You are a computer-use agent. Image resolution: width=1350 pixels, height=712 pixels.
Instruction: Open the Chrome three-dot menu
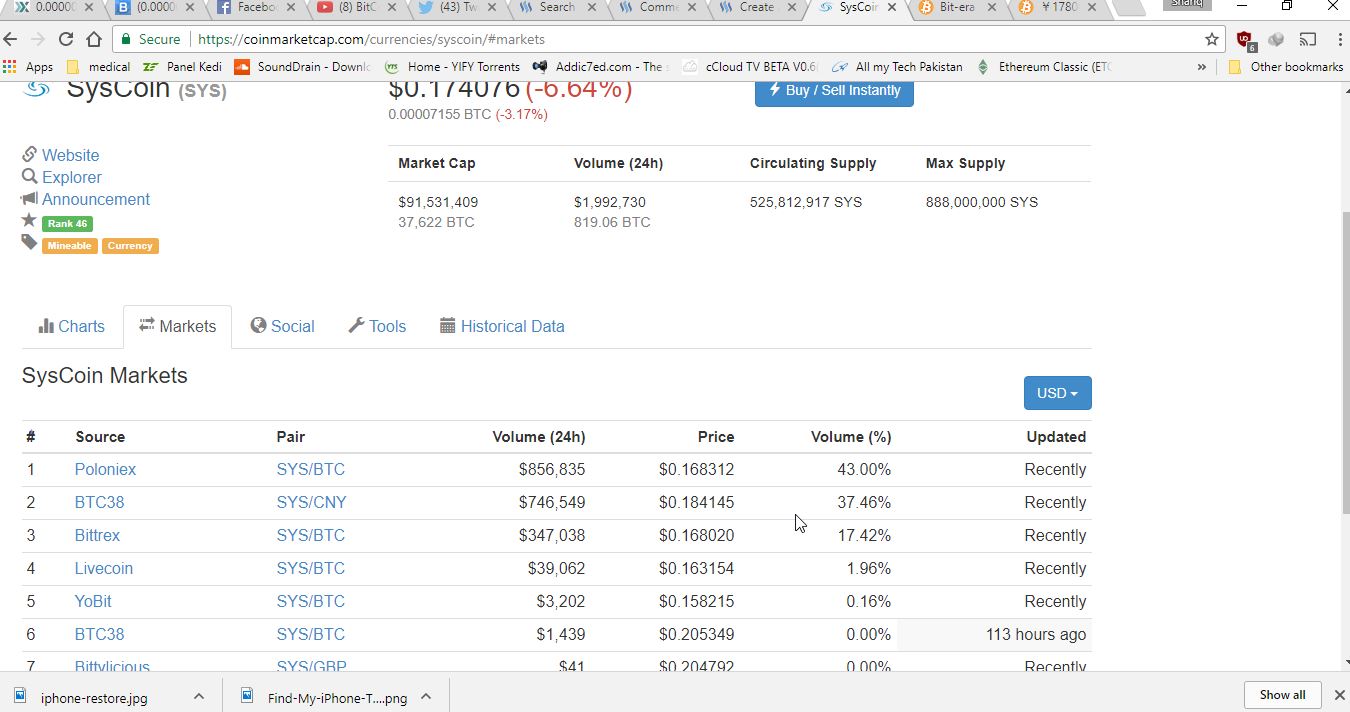(x=1338, y=40)
